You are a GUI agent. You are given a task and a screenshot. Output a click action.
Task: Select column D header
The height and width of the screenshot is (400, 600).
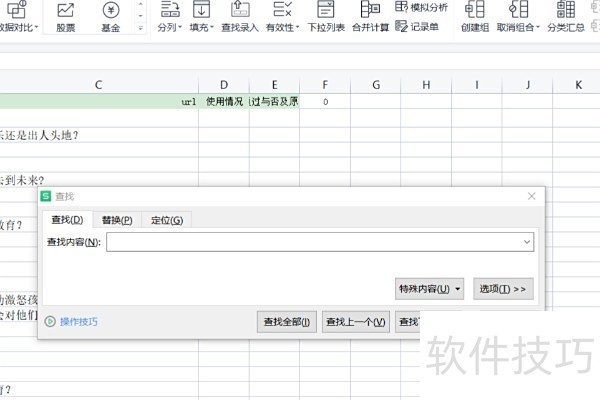pos(224,85)
